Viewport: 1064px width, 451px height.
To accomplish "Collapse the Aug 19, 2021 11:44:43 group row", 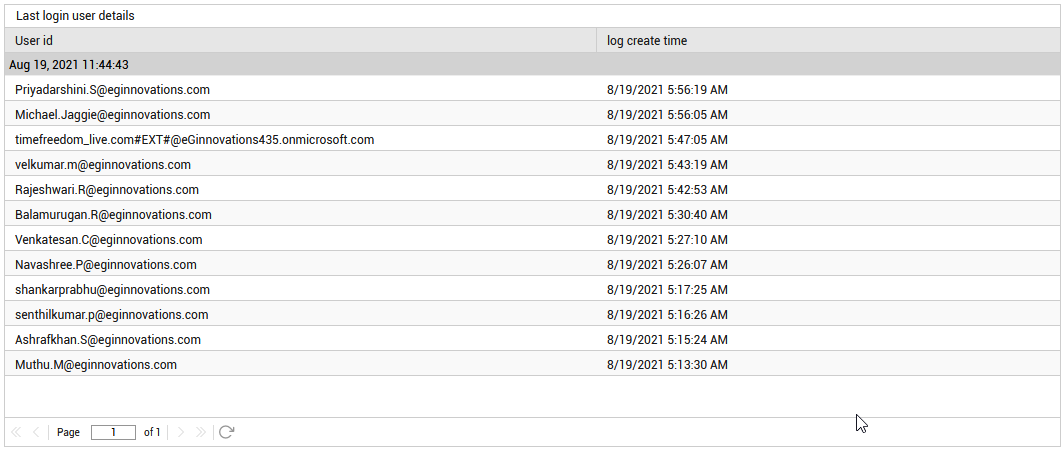I will coord(532,65).
